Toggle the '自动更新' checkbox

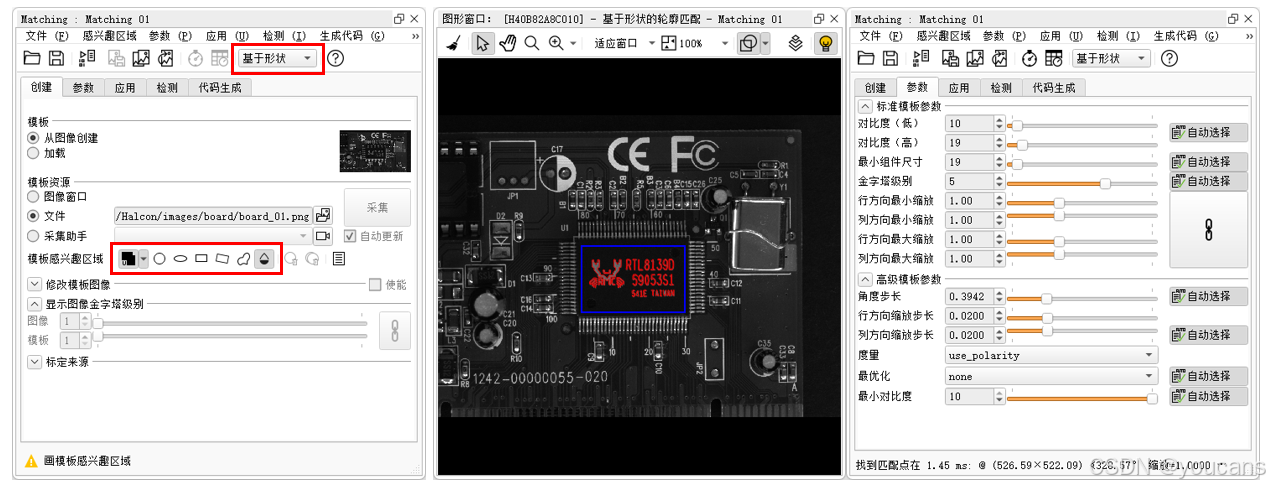pyautogui.click(x=350, y=236)
